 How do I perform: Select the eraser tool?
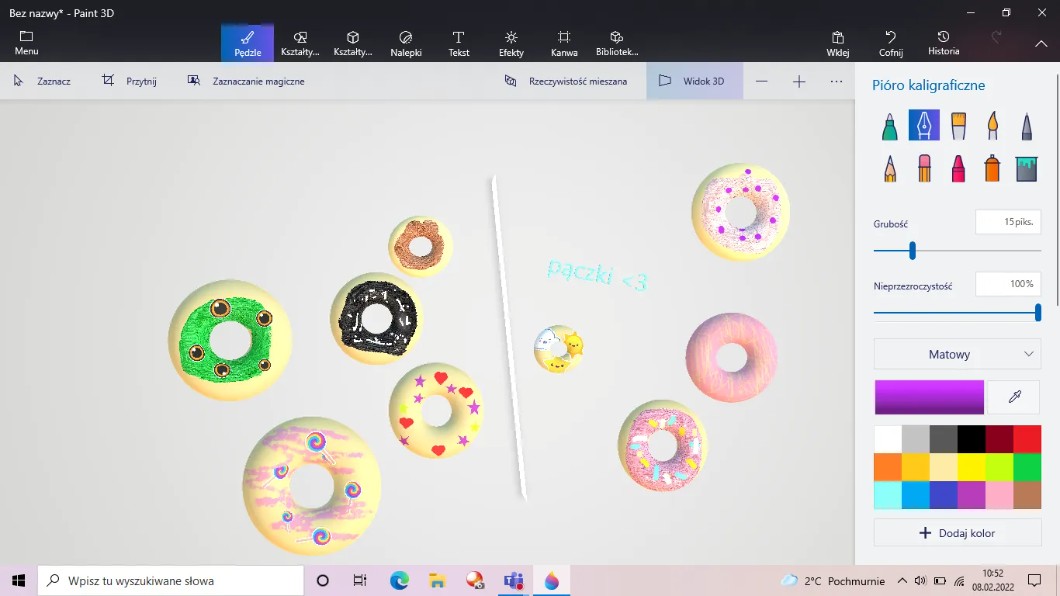pyautogui.click(x=924, y=168)
